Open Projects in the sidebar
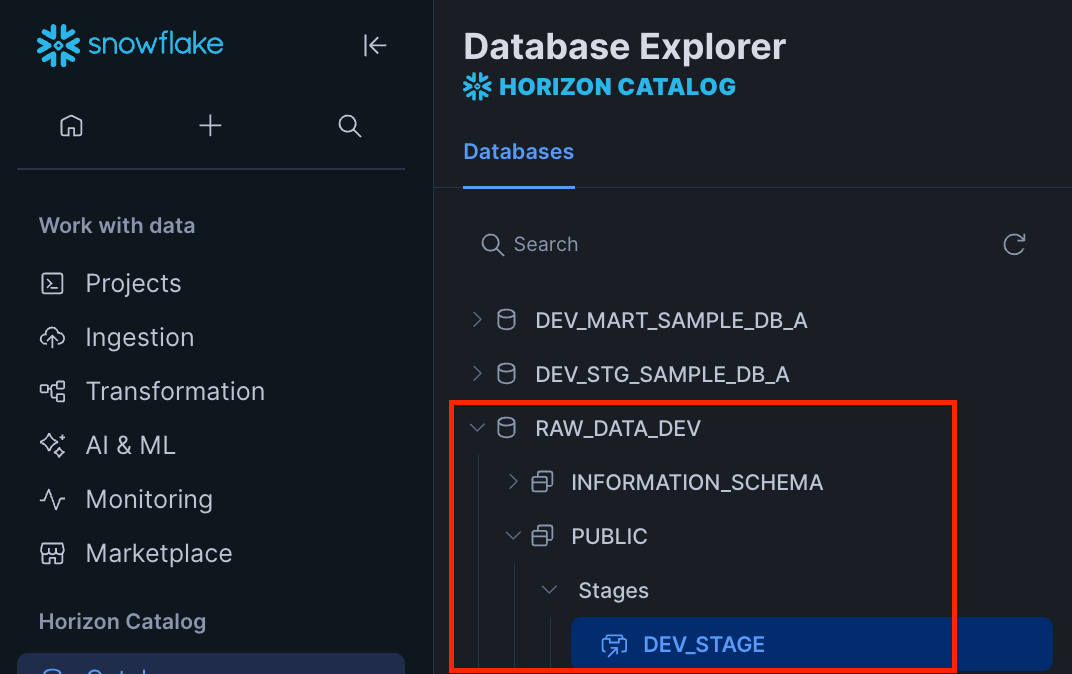This screenshot has height=674, width=1072. (133, 284)
